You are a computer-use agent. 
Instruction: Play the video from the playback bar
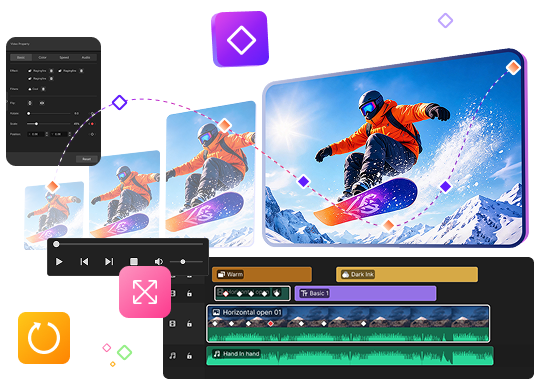(59, 262)
